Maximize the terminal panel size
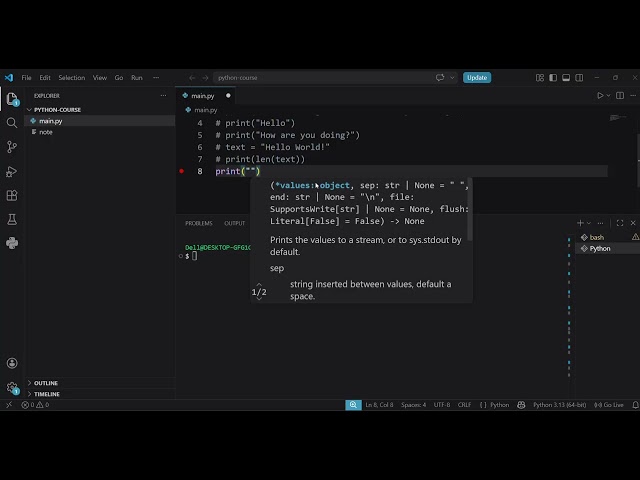Image resolution: width=640 pixels, height=480 pixels. [x=620, y=223]
